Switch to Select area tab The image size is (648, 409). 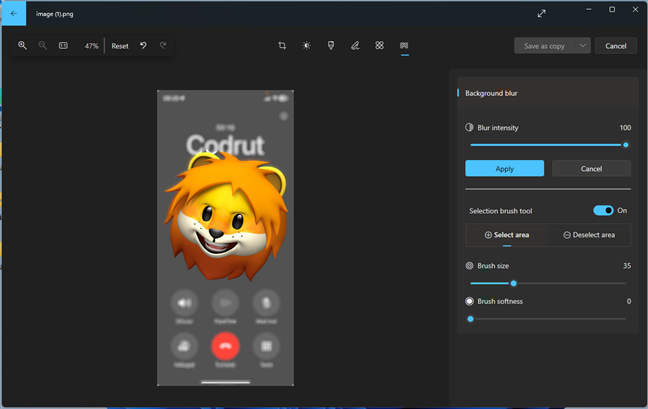(x=507, y=235)
